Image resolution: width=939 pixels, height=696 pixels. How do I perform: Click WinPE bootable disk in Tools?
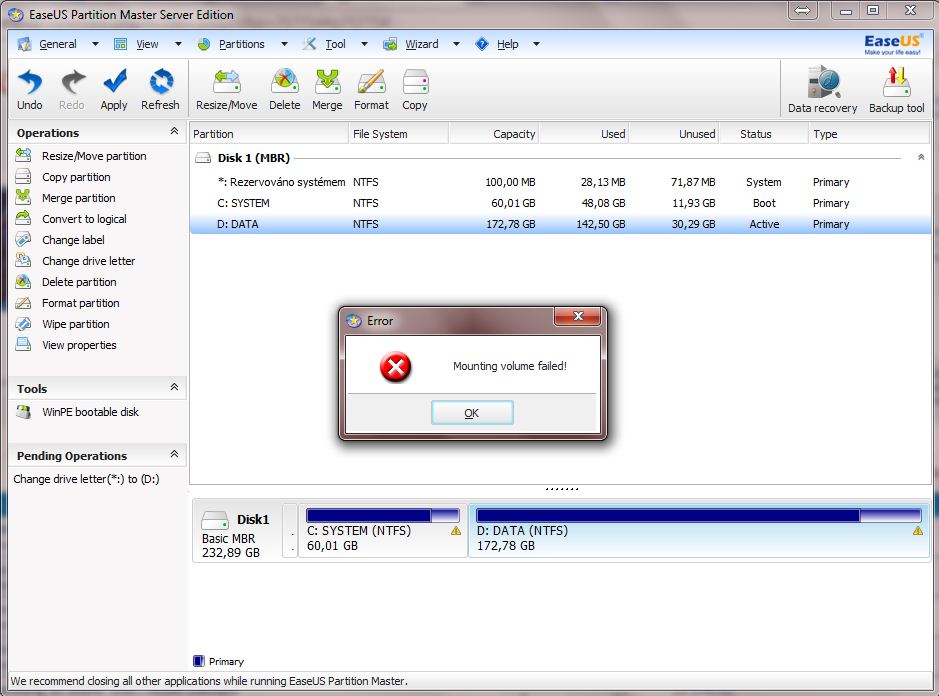pyautogui.click(x=90, y=412)
